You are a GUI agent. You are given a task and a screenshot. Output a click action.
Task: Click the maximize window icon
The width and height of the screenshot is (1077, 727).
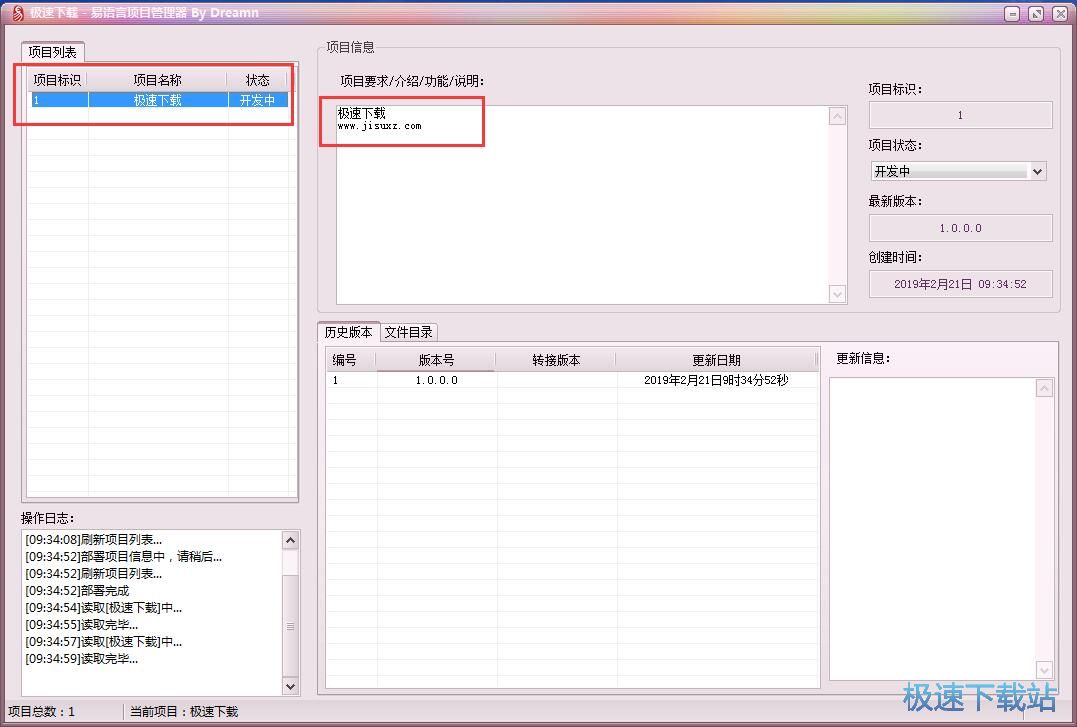pyautogui.click(x=1036, y=14)
